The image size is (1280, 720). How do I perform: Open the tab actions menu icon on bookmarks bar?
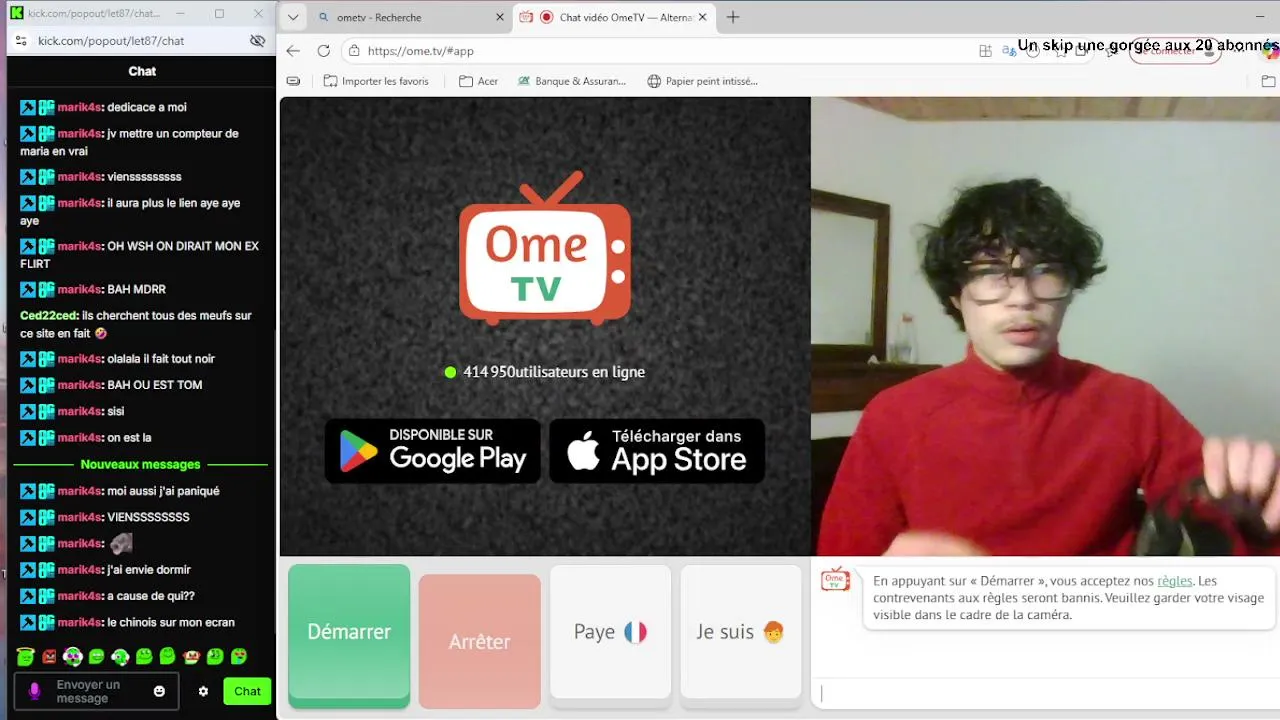[x=293, y=81]
